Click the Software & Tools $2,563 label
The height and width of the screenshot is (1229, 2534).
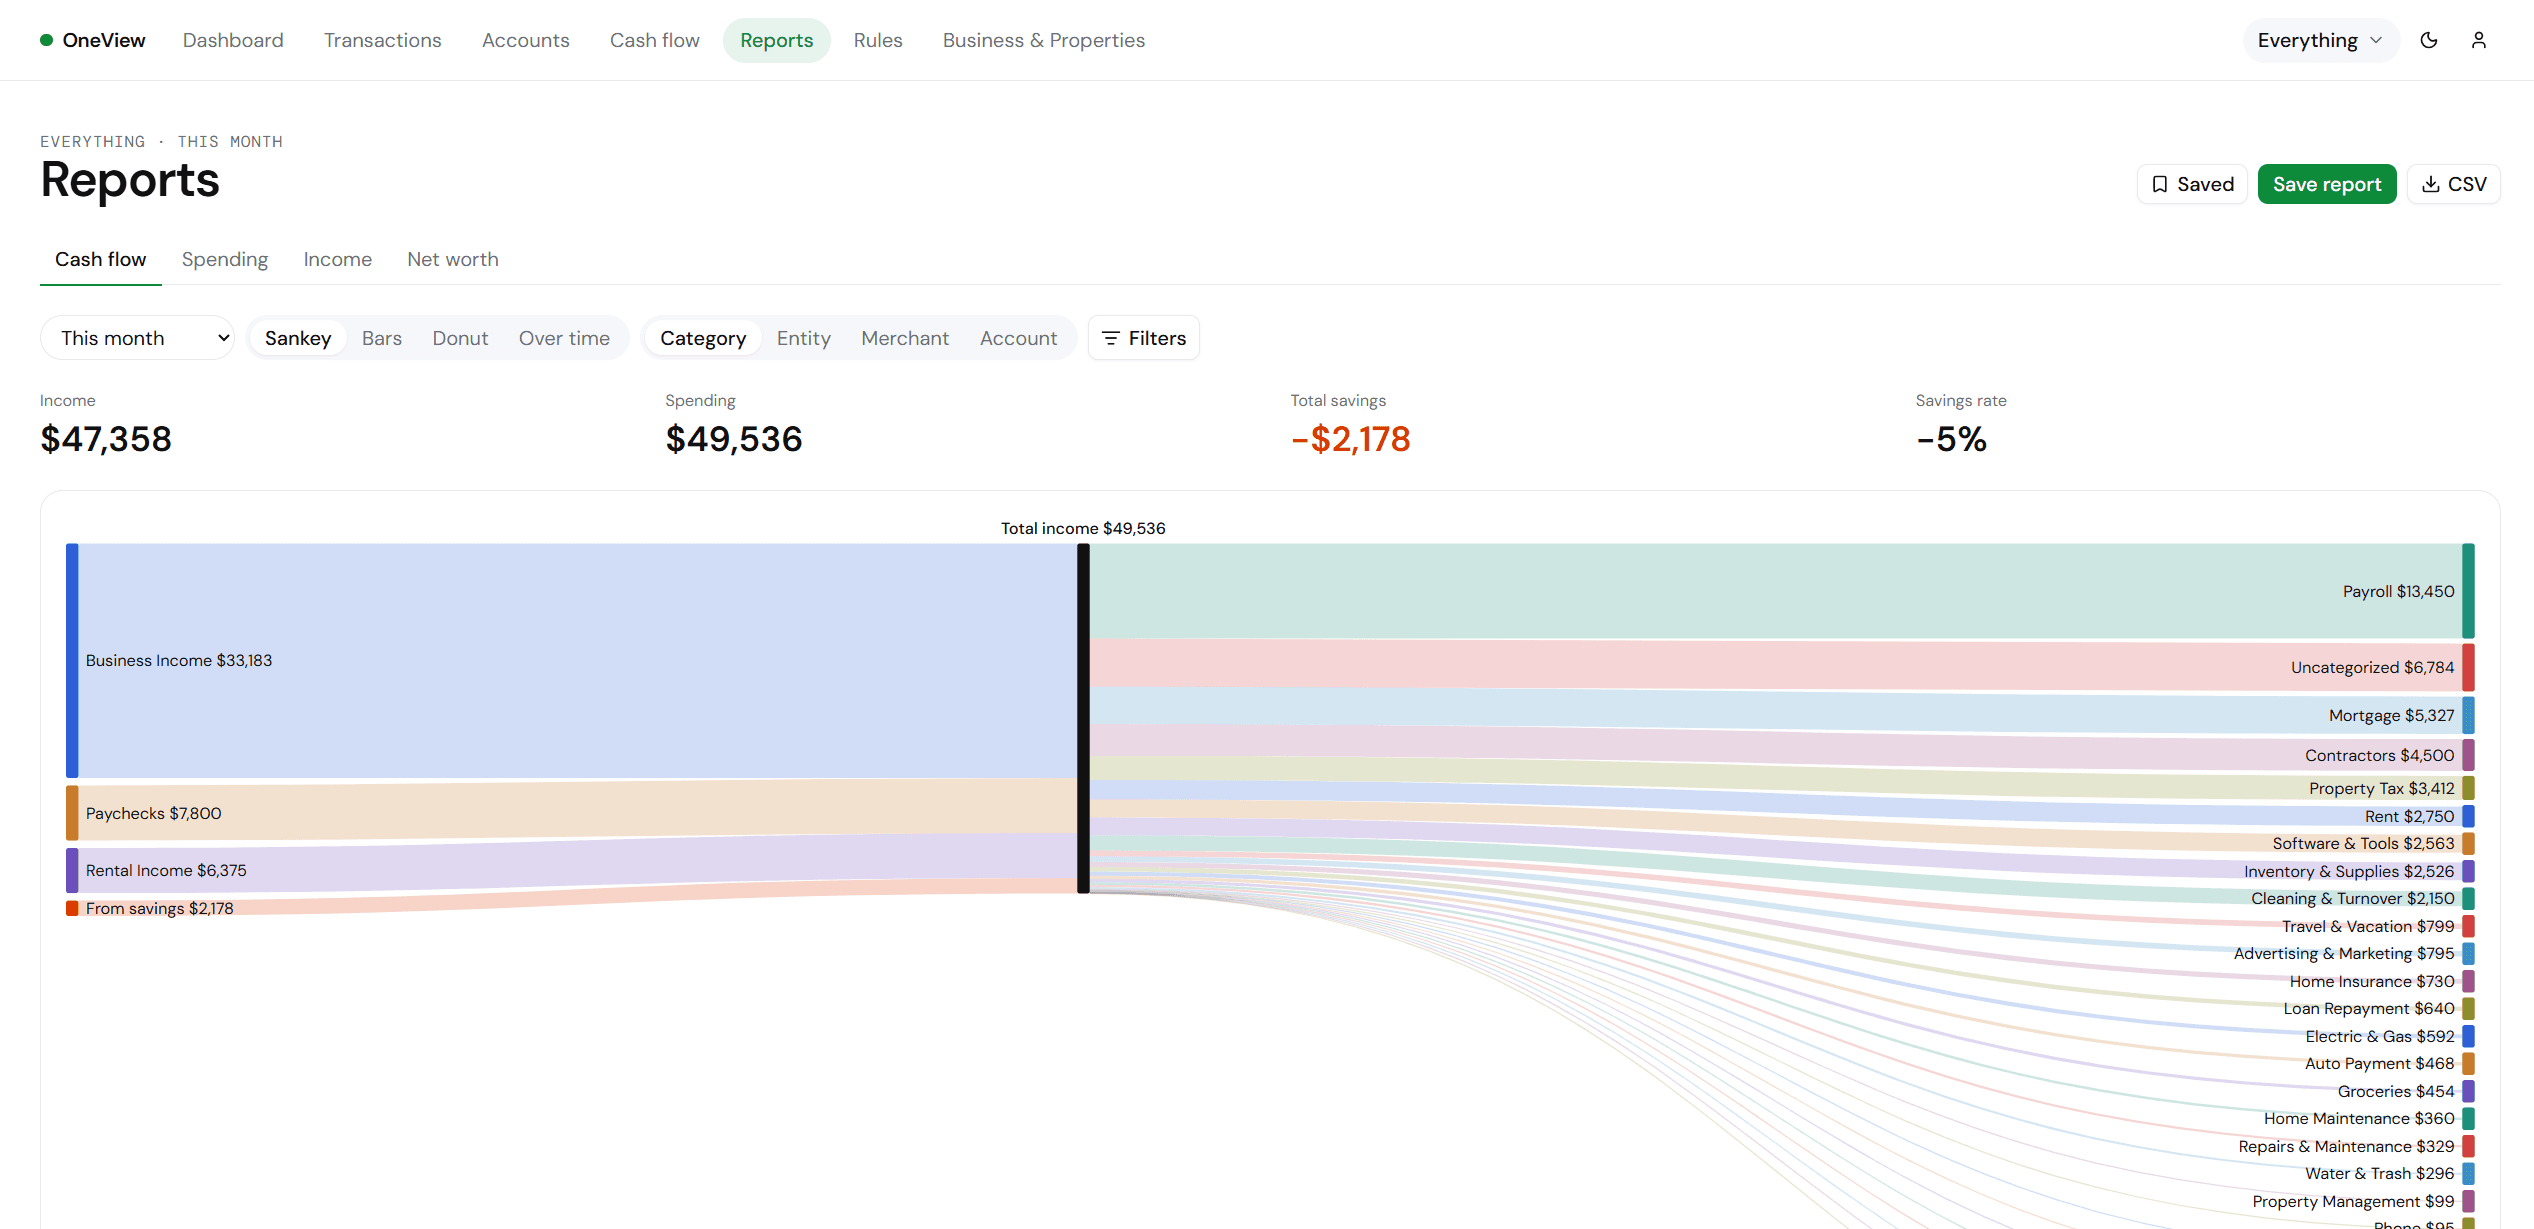point(2363,843)
